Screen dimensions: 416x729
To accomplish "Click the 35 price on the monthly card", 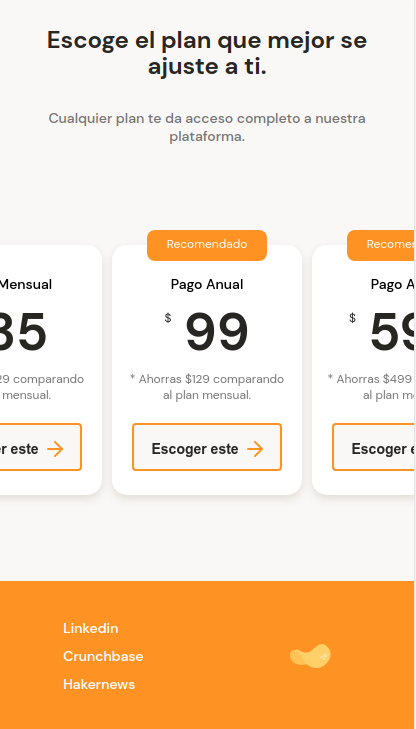I will point(22,332).
